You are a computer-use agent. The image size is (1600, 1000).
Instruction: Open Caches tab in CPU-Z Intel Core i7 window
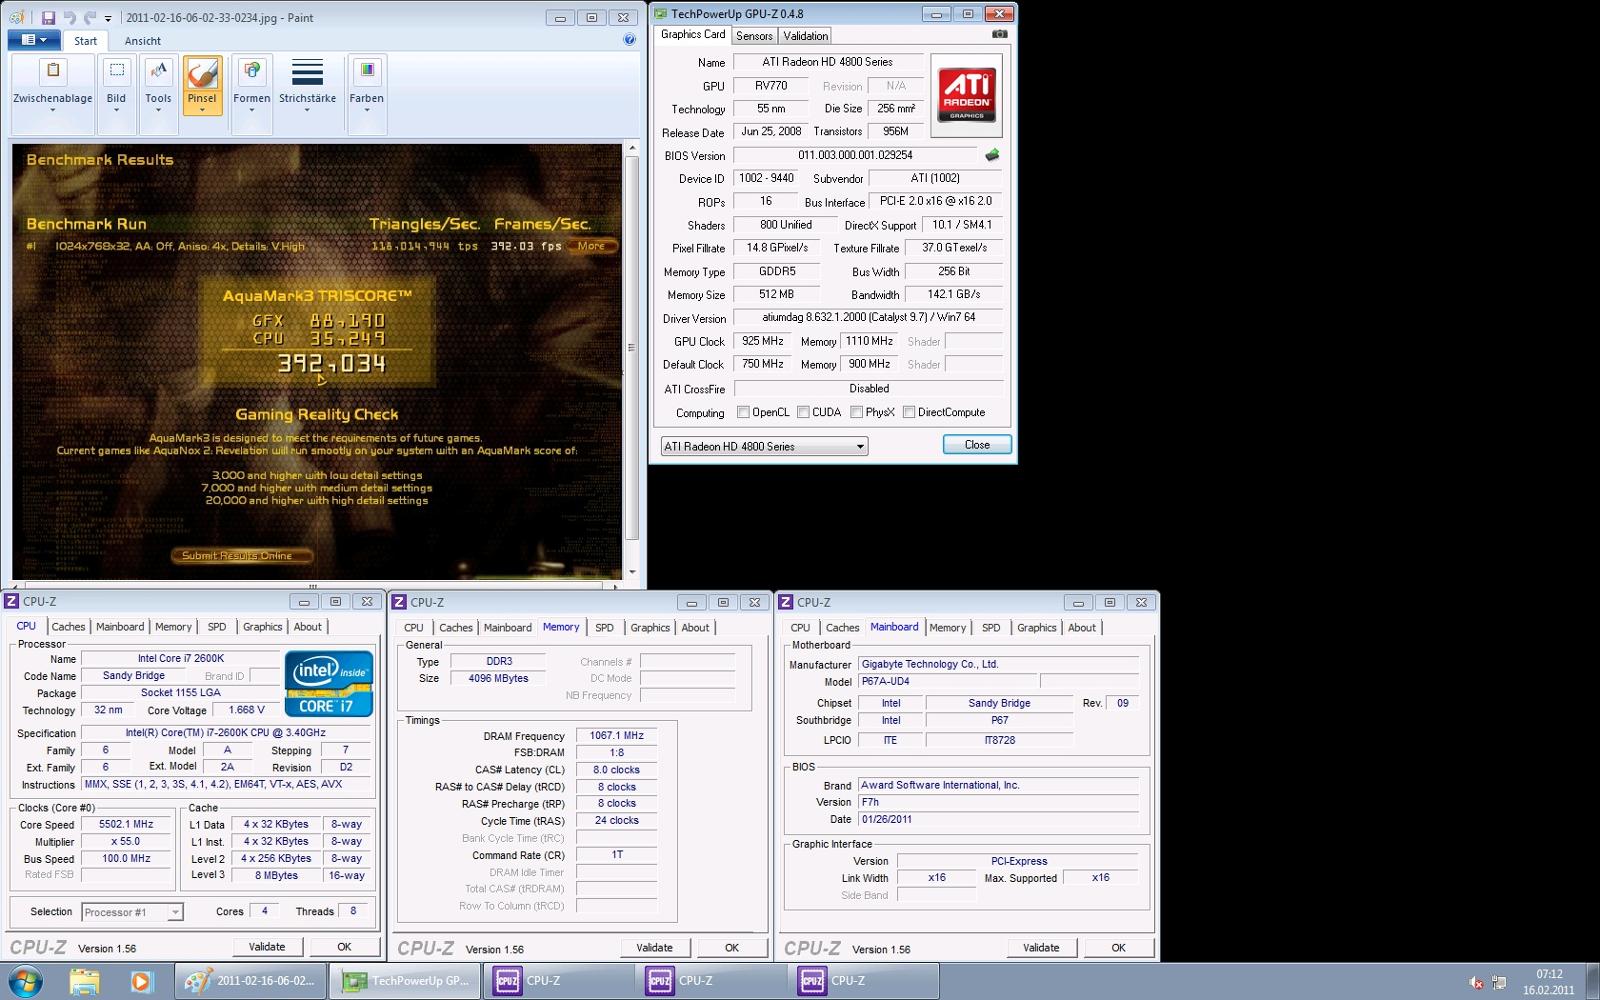click(x=68, y=627)
